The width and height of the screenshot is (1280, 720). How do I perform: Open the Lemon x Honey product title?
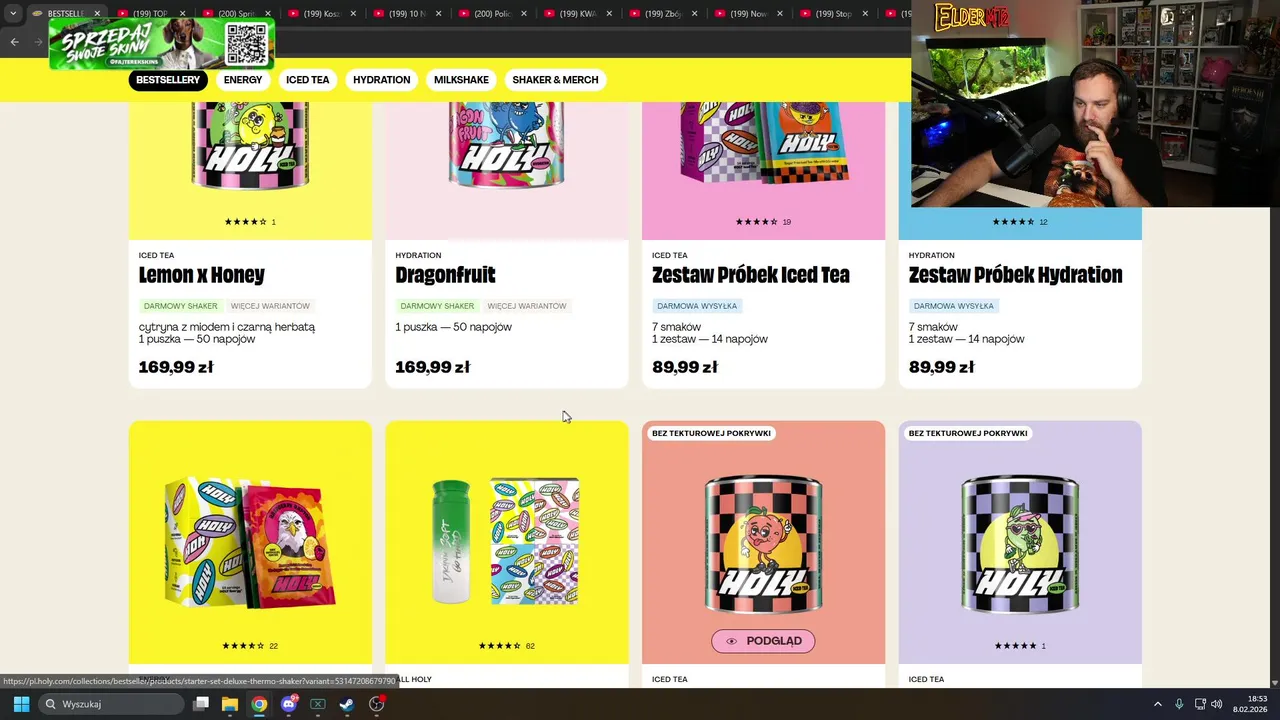(202, 275)
